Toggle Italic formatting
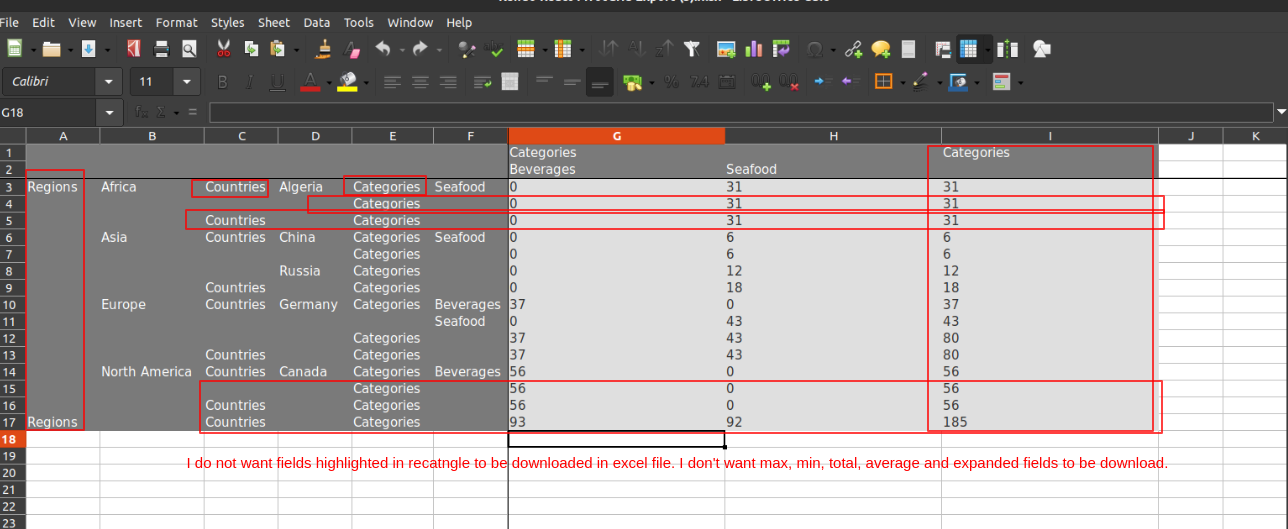The width and height of the screenshot is (1288, 529). (250, 82)
